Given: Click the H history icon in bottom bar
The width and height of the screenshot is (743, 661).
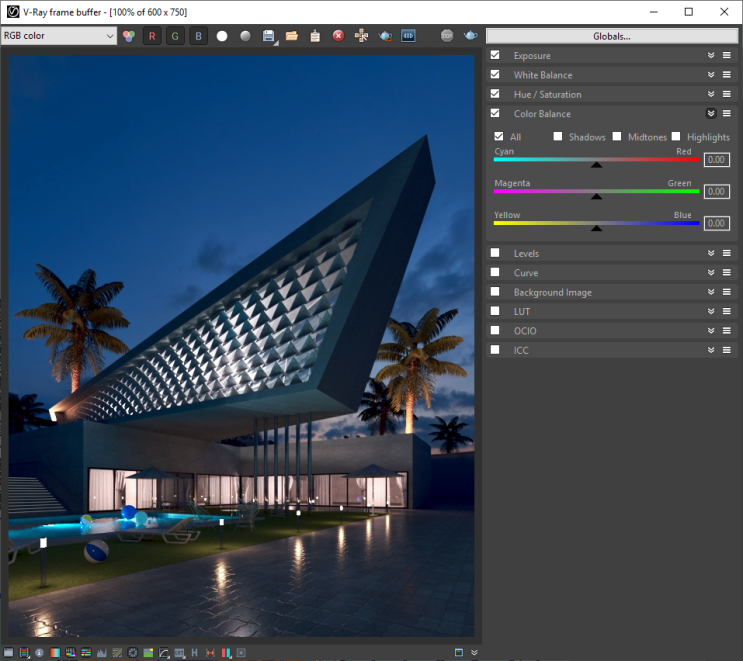Looking at the screenshot, I should pyautogui.click(x=194, y=653).
